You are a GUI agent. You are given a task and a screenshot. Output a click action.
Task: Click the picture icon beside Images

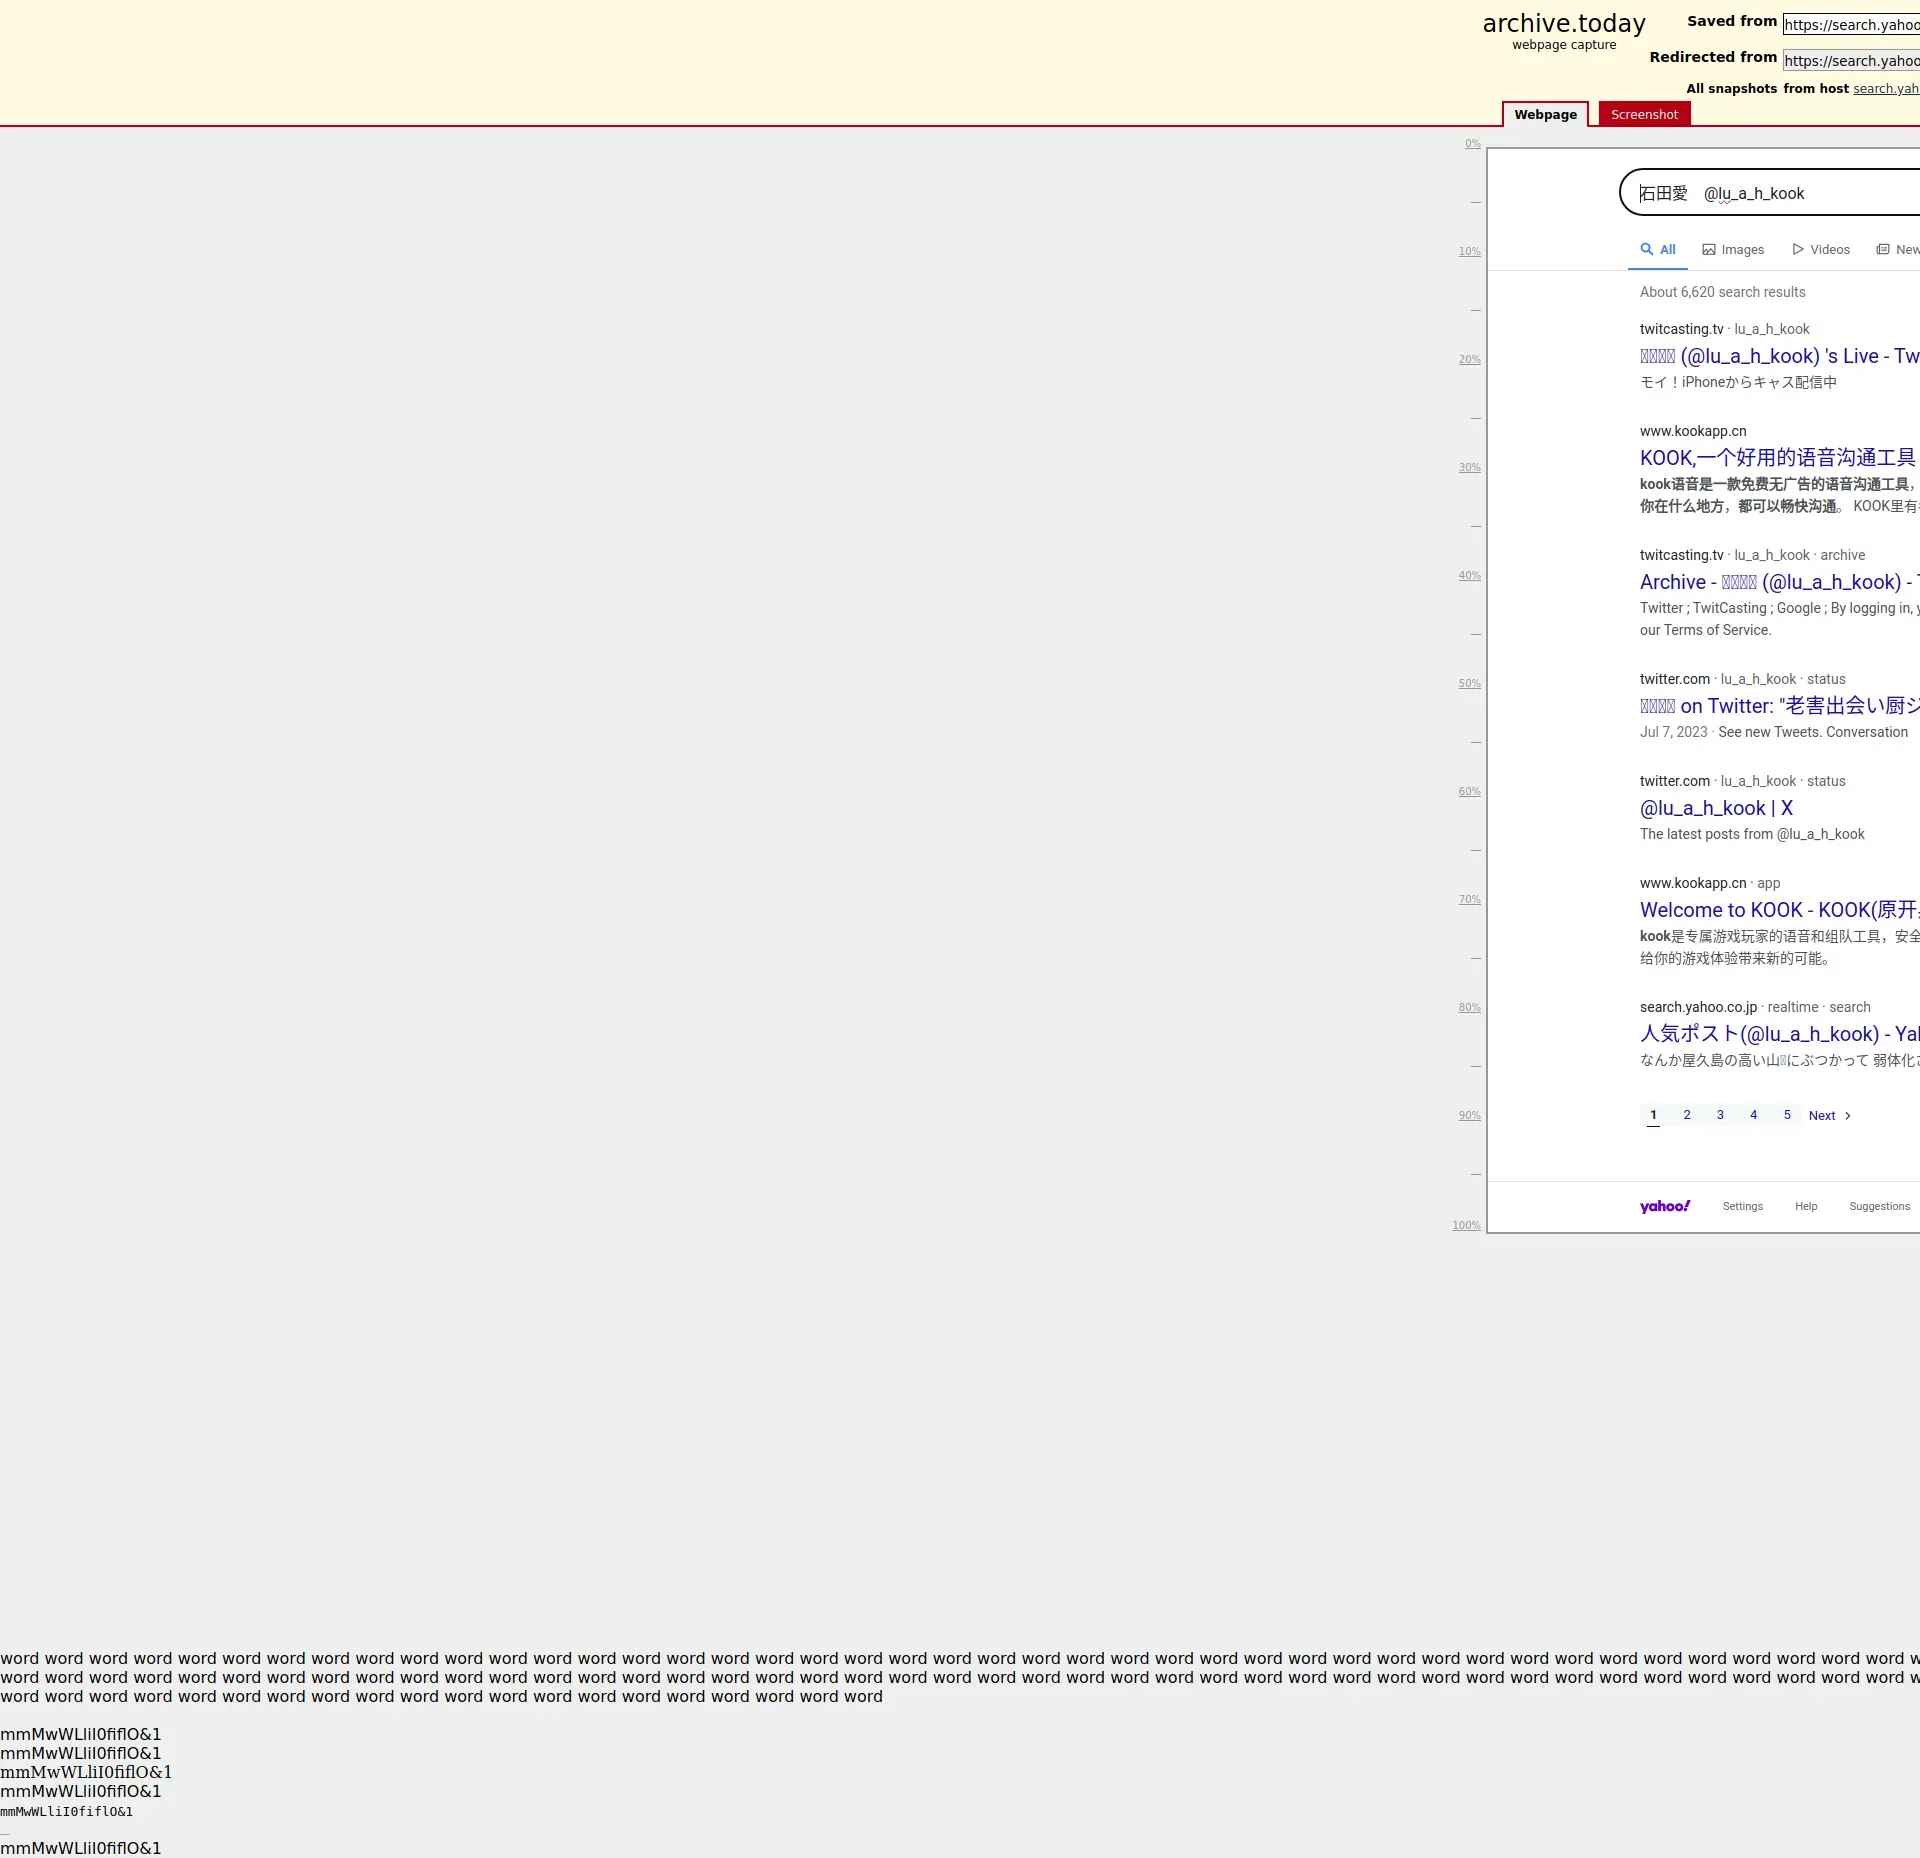(x=1709, y=250)
